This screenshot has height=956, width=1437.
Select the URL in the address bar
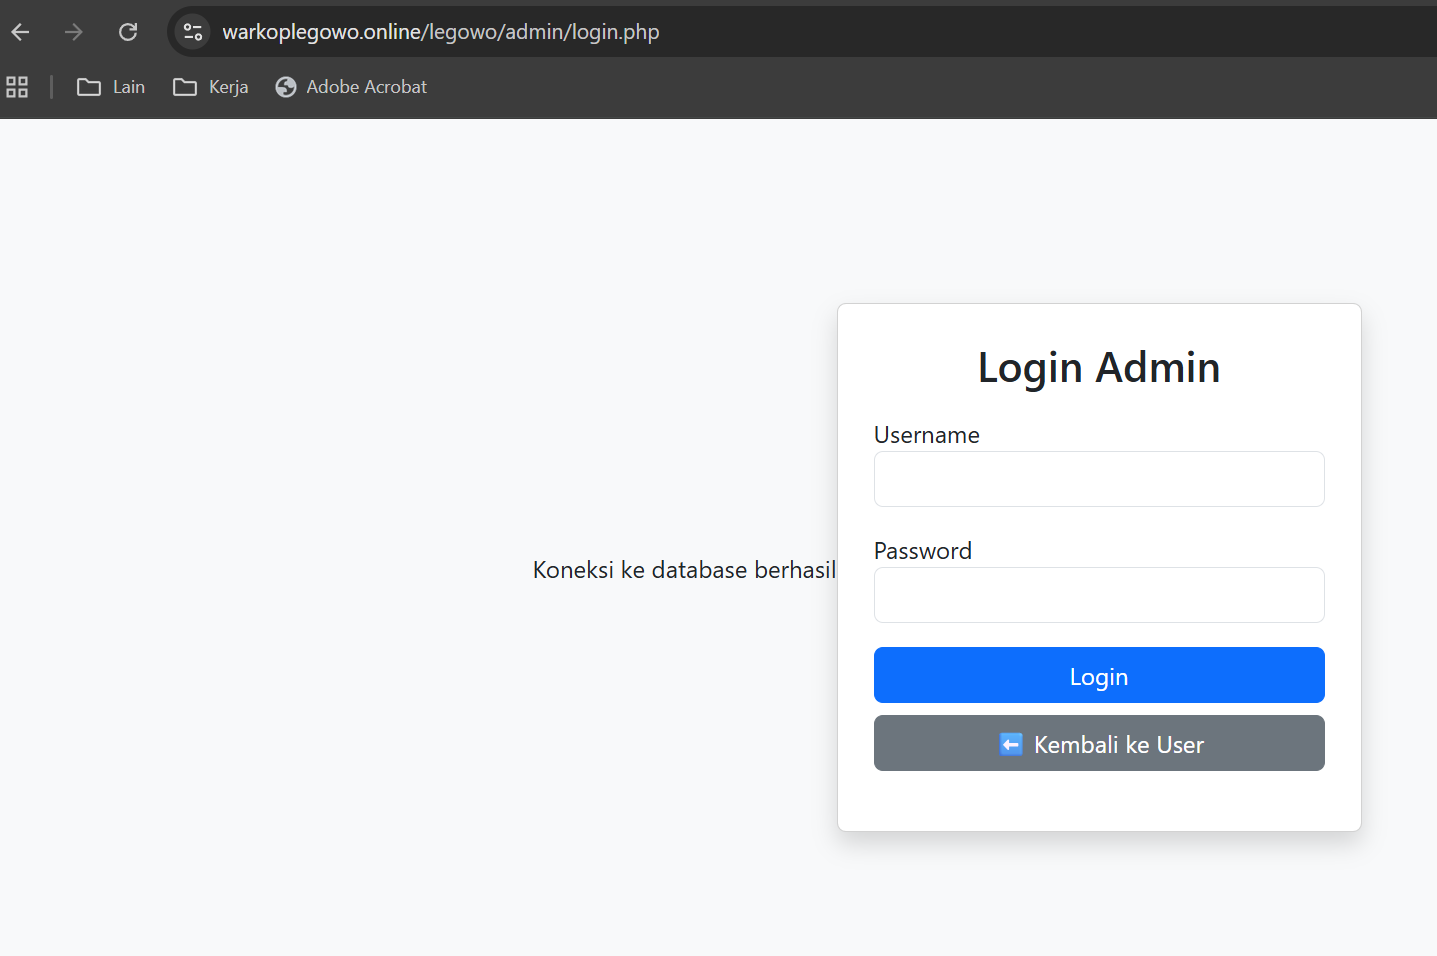[441, 32]
